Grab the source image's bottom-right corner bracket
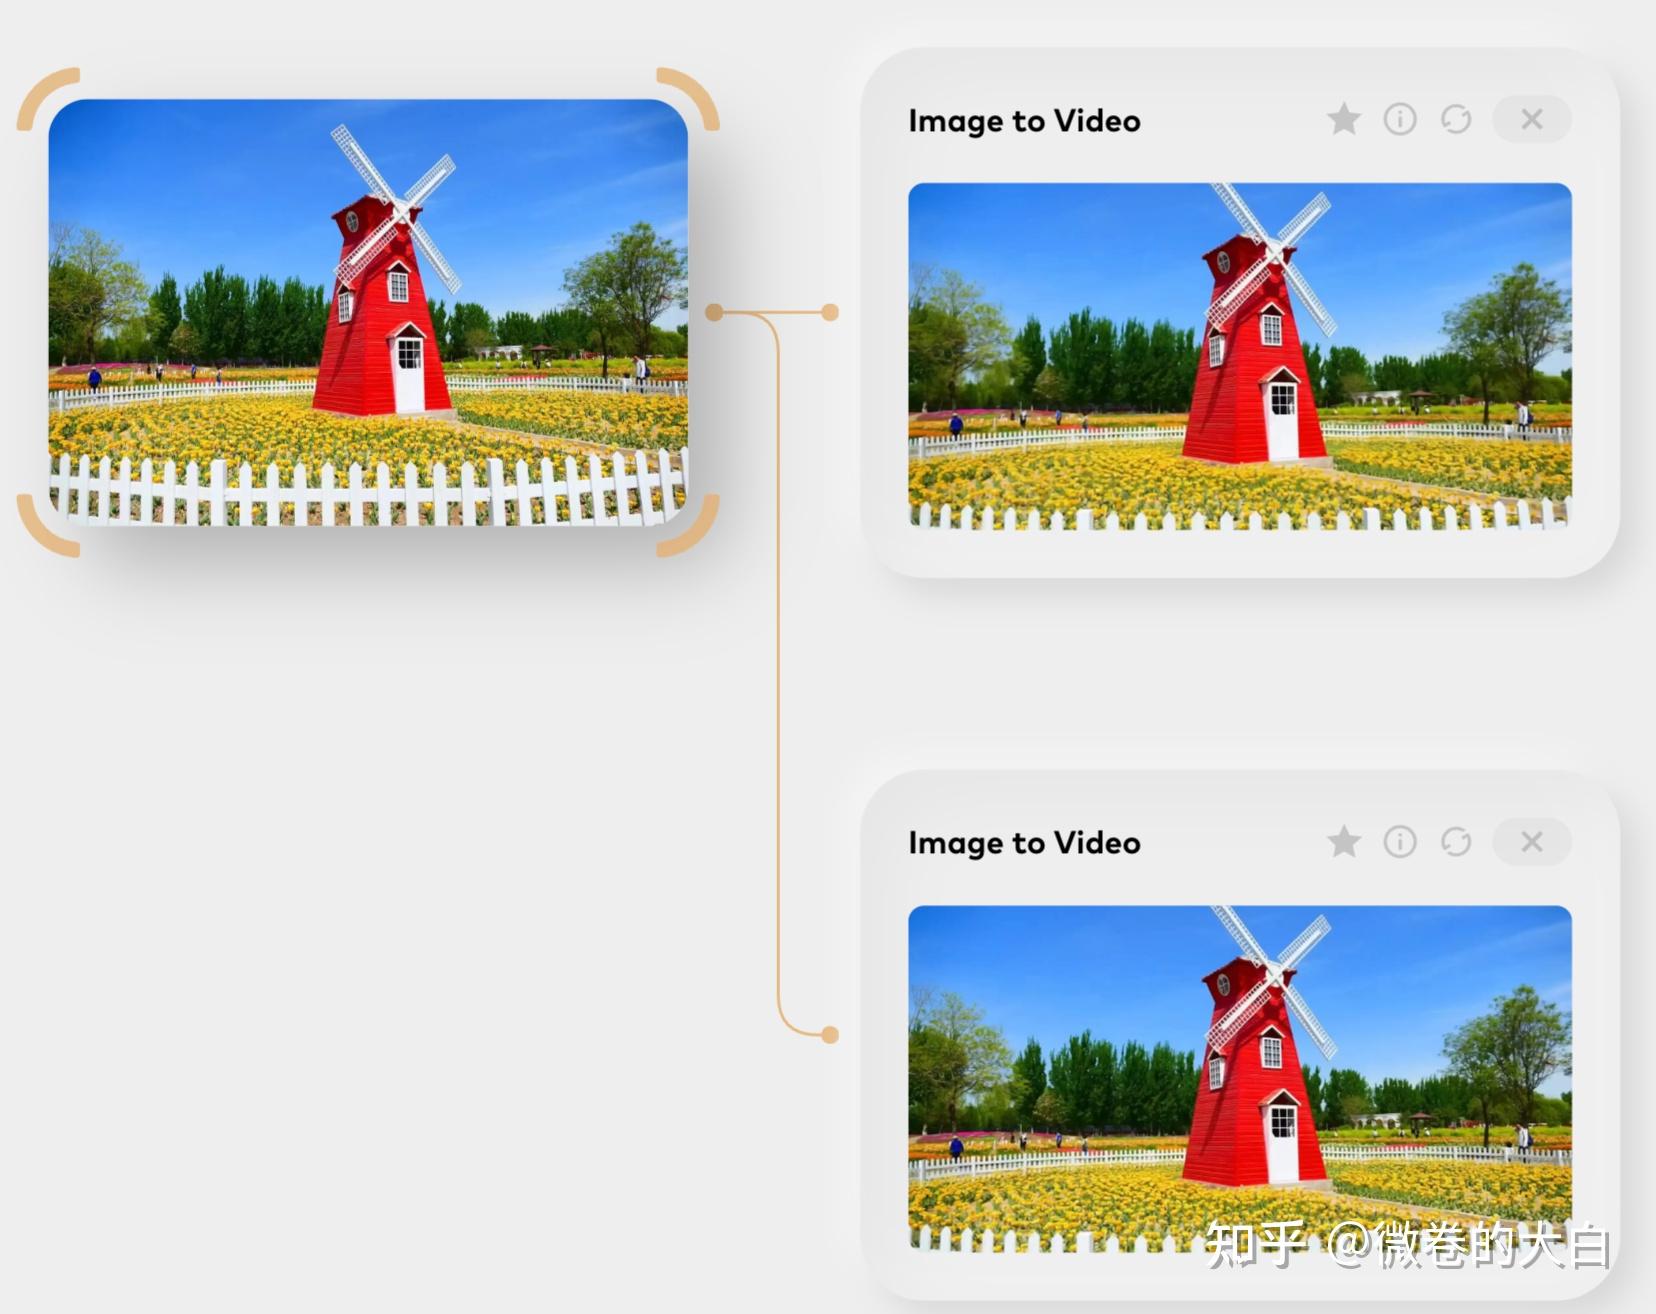The width and height of the screenshot is (1656, 1314). click(689, 526)
